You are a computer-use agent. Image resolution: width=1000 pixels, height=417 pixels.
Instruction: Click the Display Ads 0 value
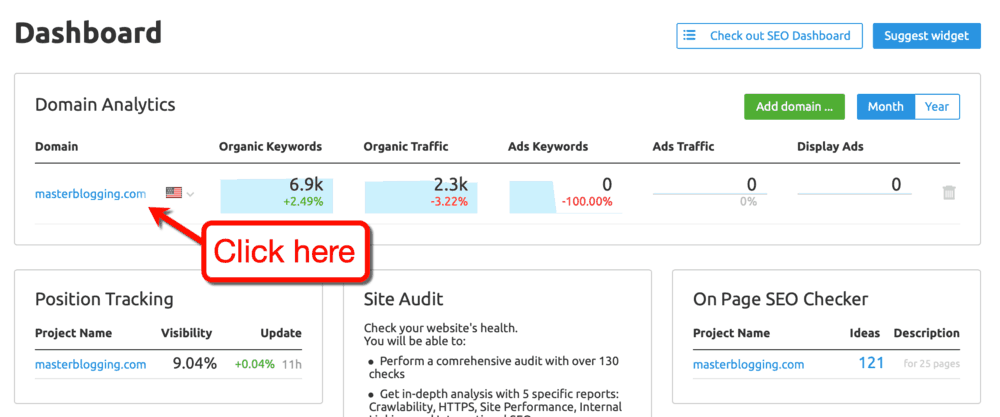(896, 185)
